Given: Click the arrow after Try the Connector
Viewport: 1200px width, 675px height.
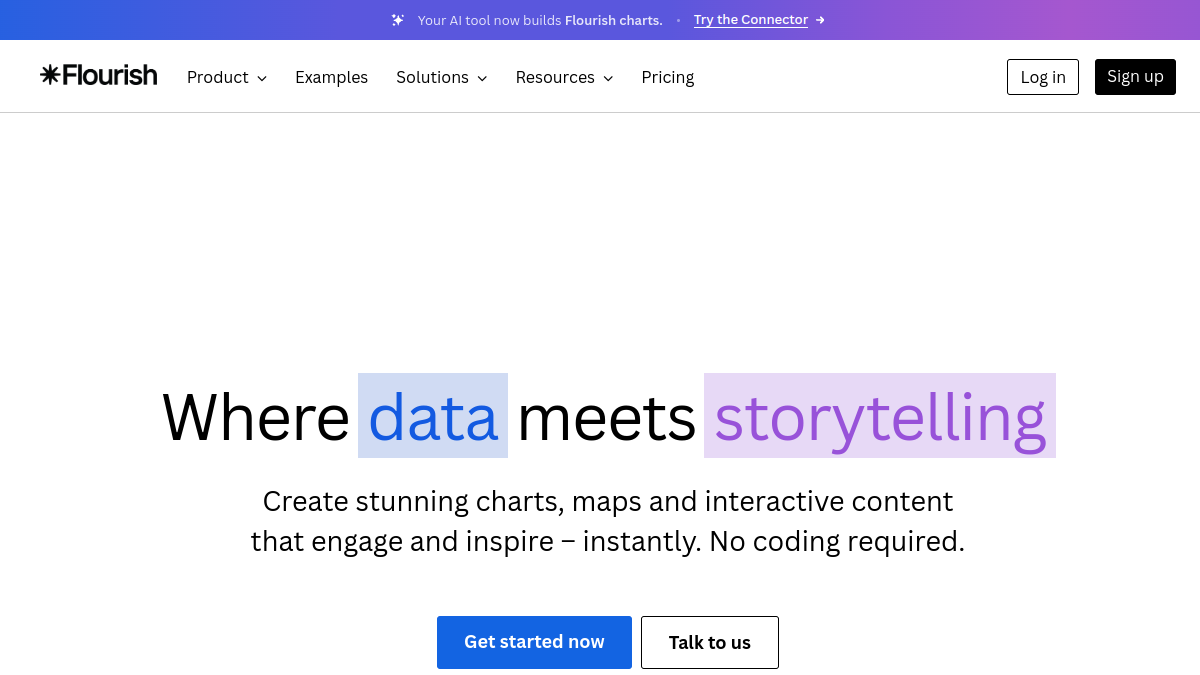Looking at the screenshot, I should [x=820, y=20].
